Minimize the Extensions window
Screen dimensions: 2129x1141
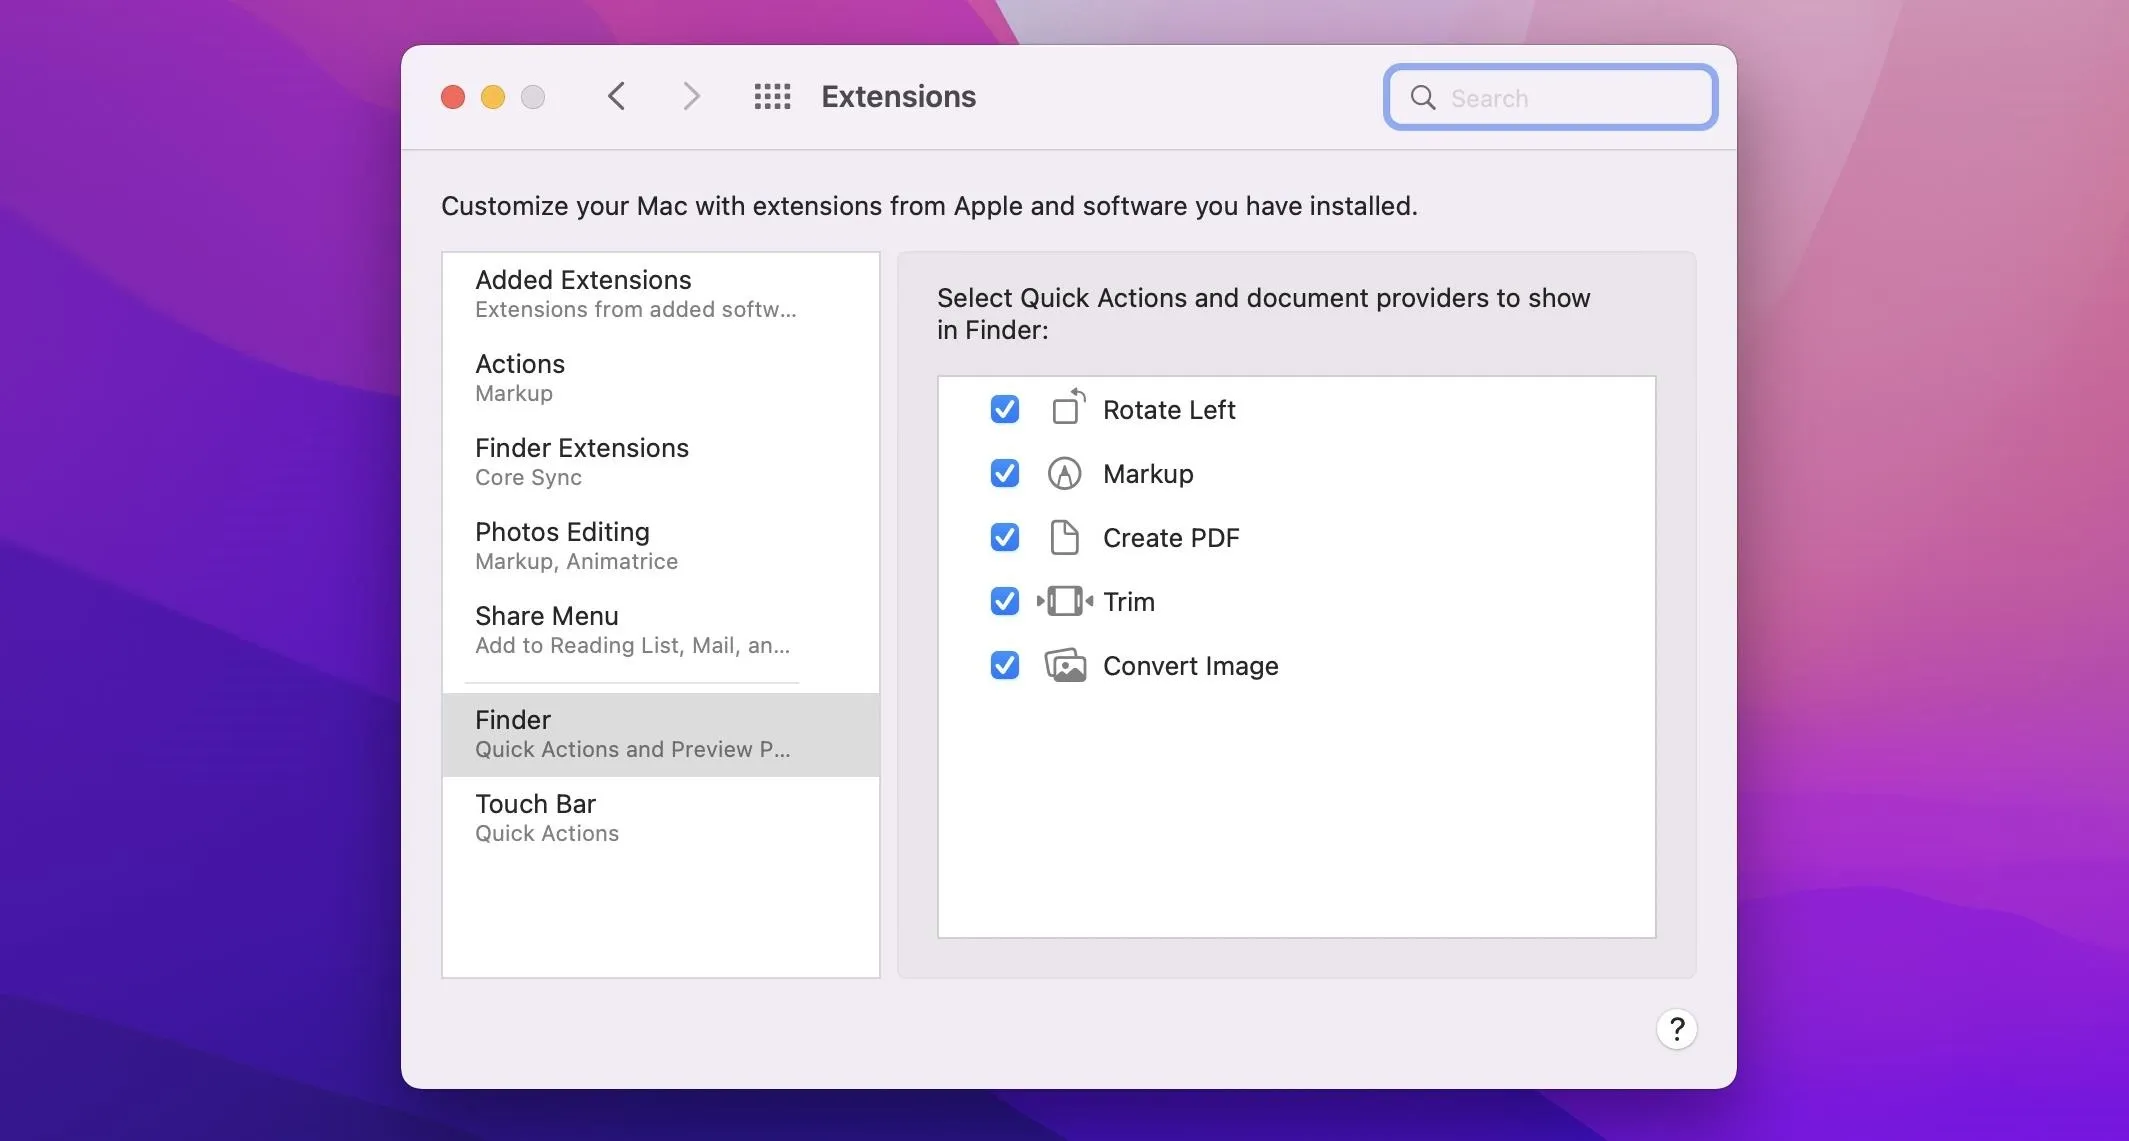[493, 96]
